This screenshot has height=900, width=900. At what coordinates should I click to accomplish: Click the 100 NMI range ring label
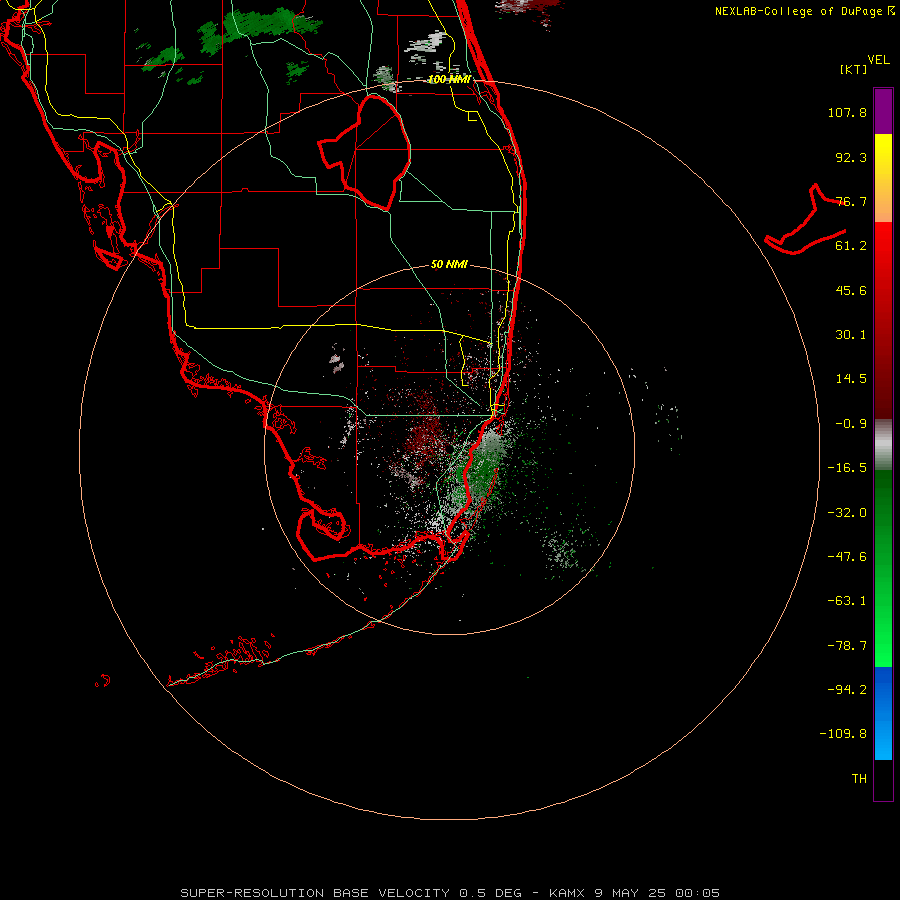click(449, 79)
